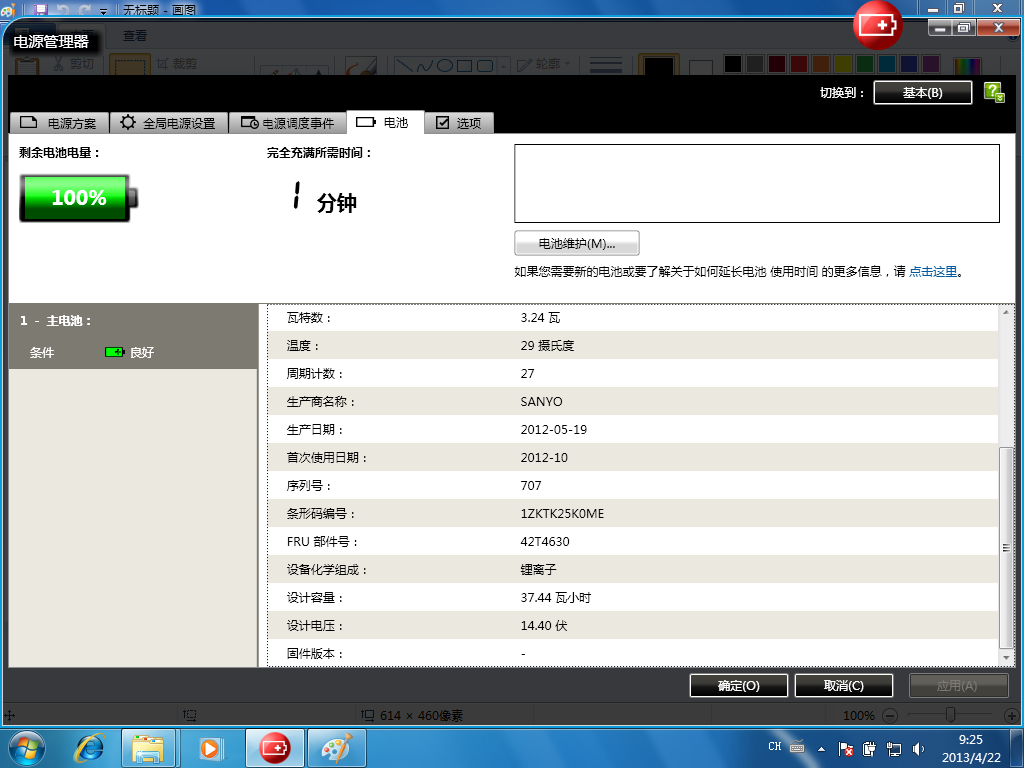This screenshot has width=1024, height=768.
Task: Open Windows Media Player from taskbar
Action: click(x=210, y=748)
